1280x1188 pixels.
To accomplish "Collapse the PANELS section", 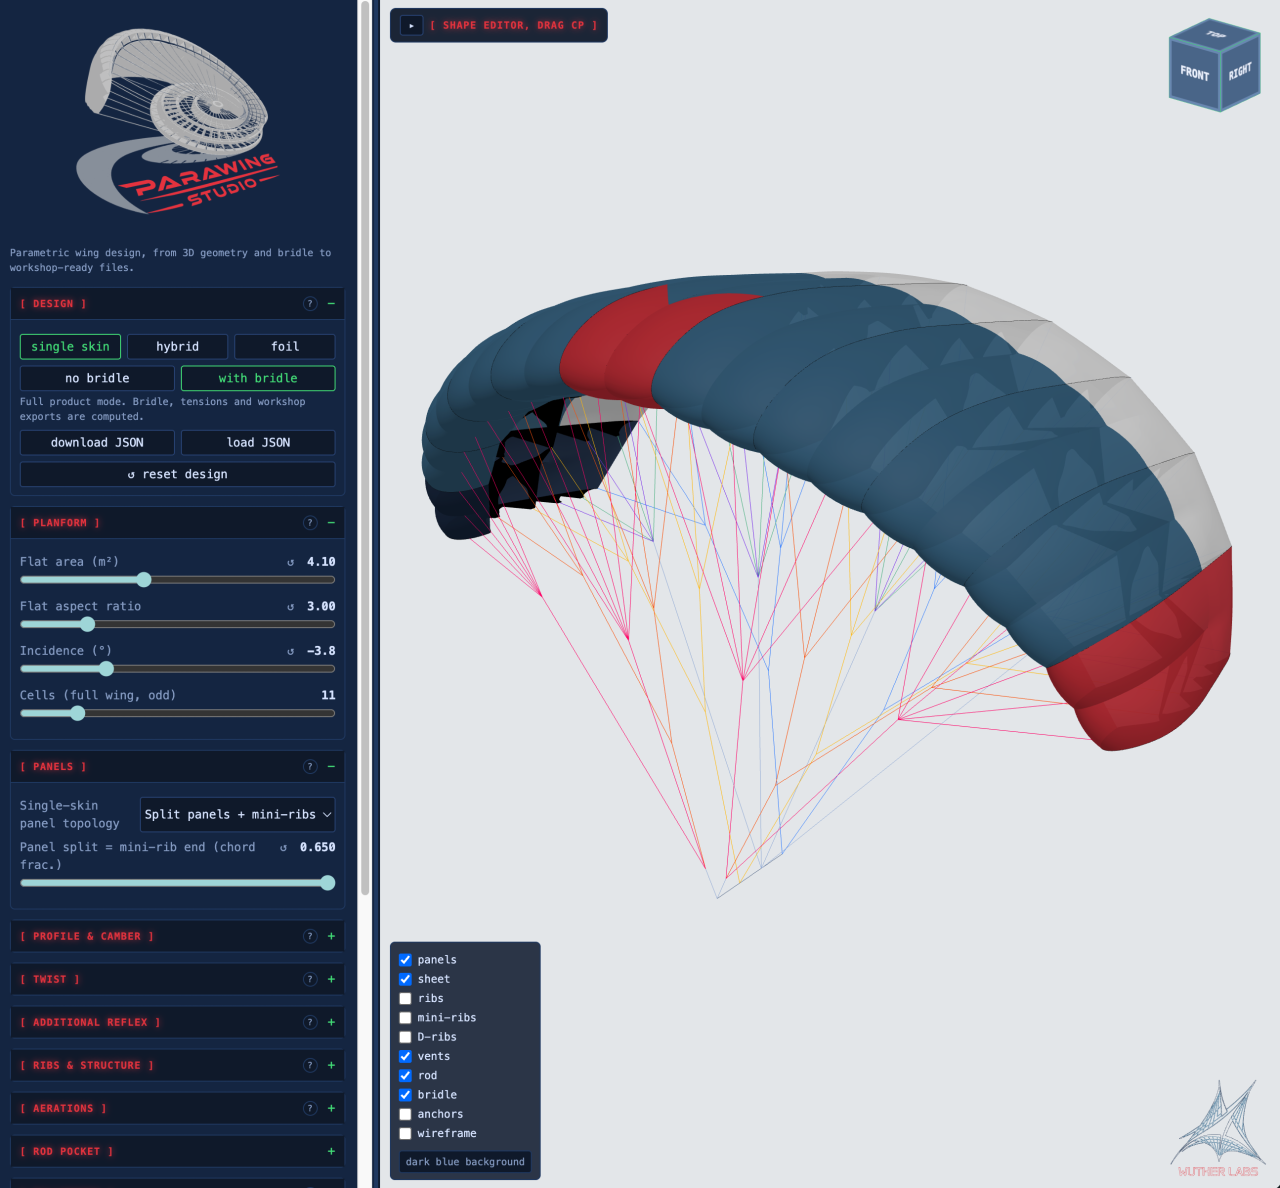I will [x=331, y=767].
